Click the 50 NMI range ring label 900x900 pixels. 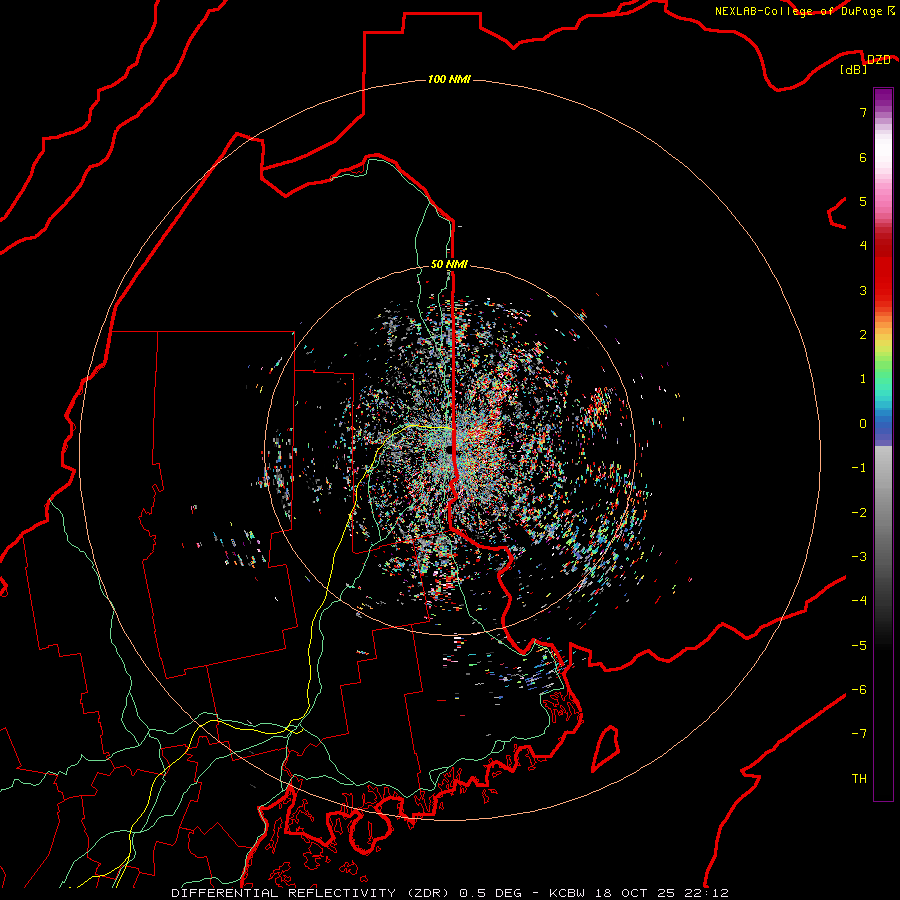click(449, 264)
